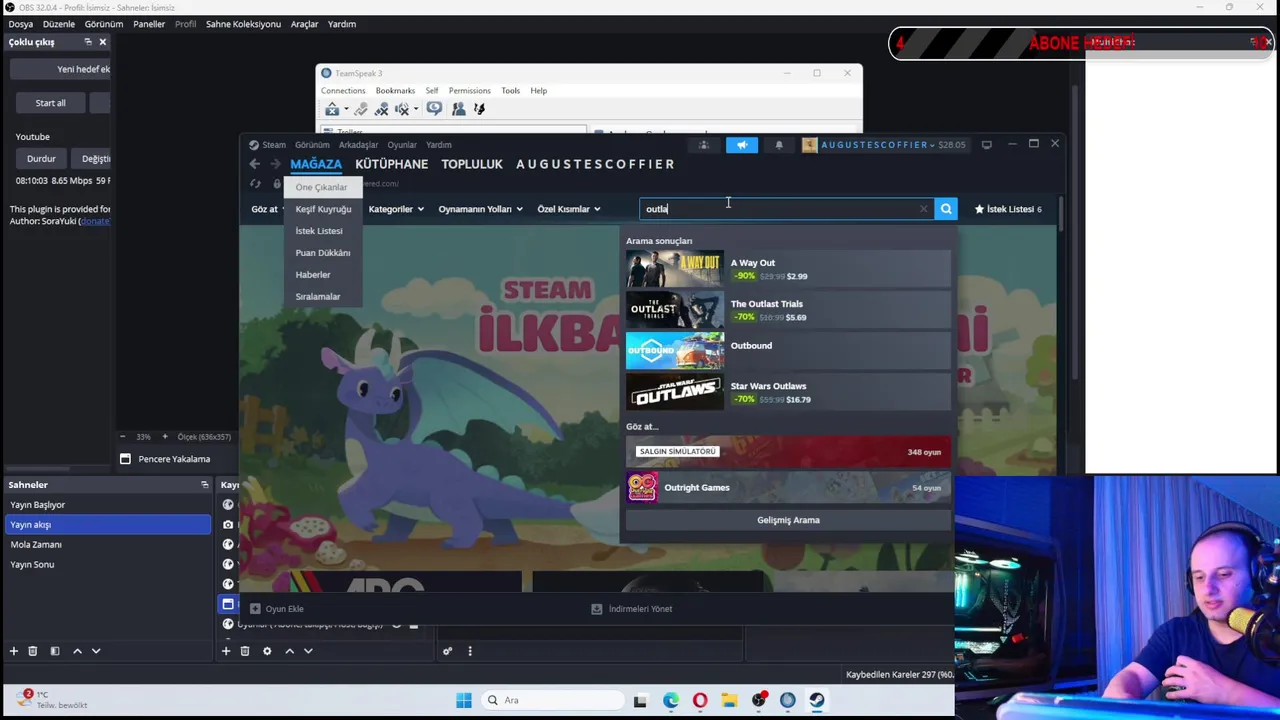Click TeamSpeak disconnect plug icon

pyautogui.click(x=360, y=109)
